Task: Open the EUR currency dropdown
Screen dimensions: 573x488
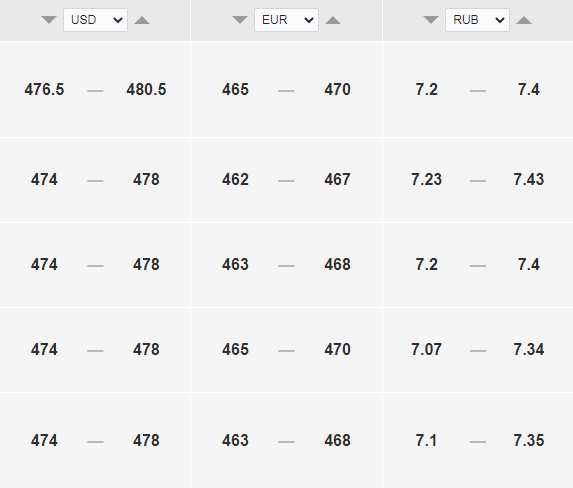Action: tap(286, 20)
